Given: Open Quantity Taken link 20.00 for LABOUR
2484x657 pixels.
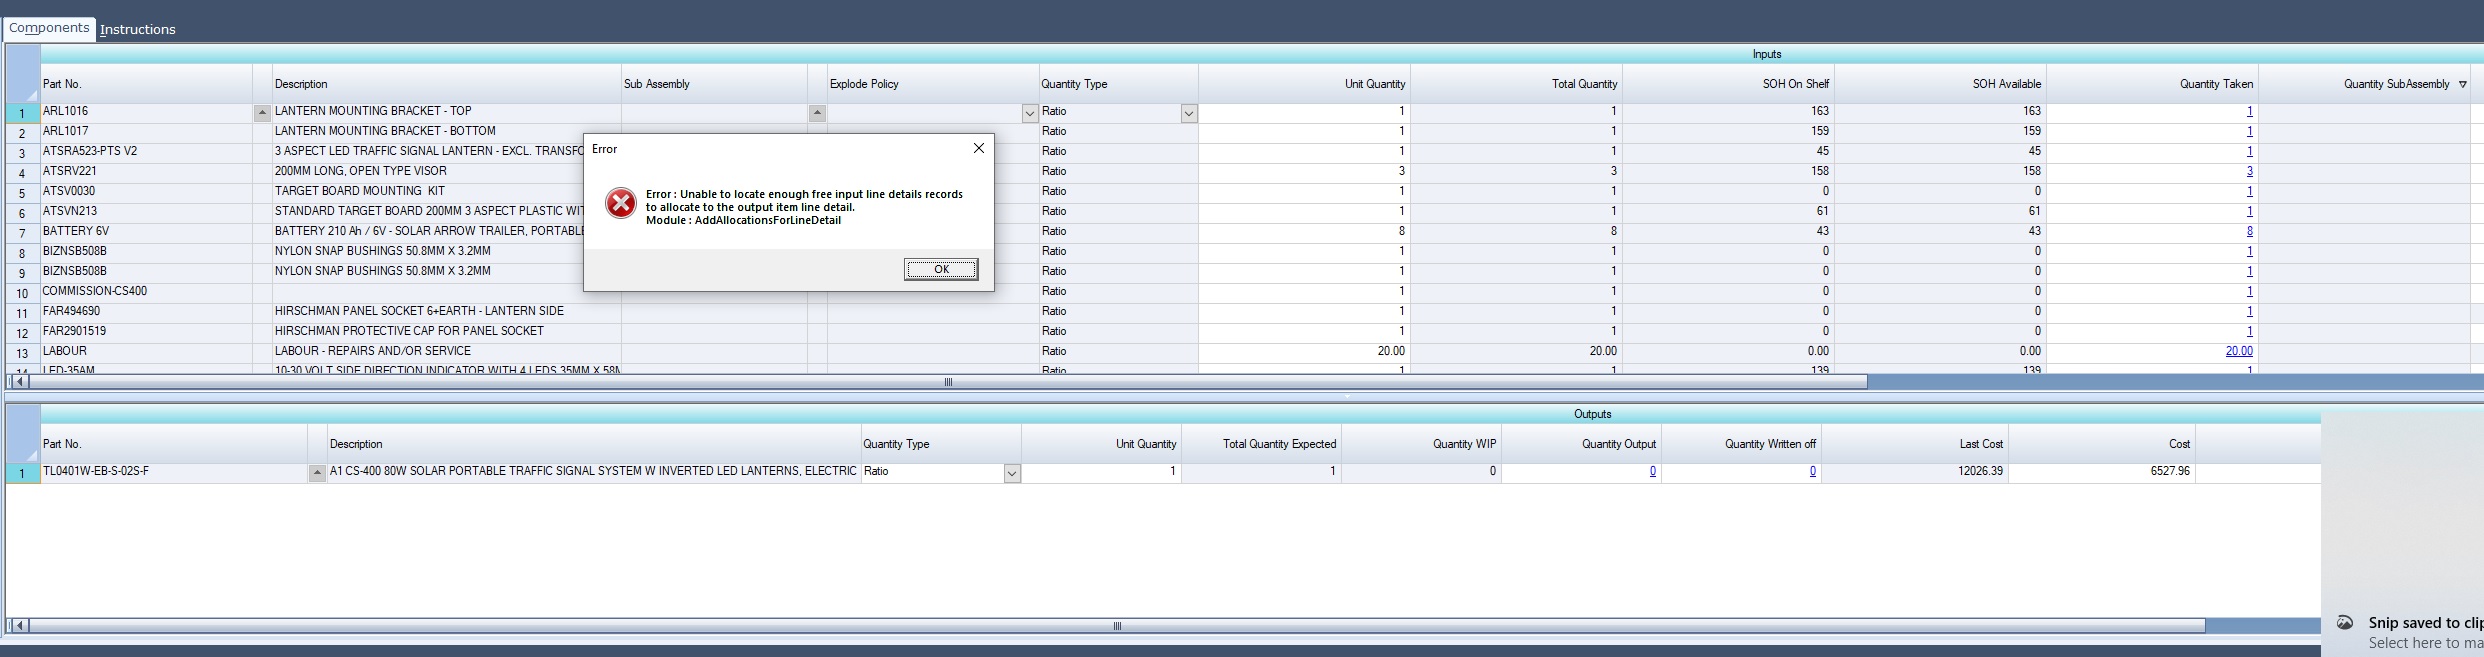Looking at the screenshot, I should pyautogui.click(x=2238, y=351).
